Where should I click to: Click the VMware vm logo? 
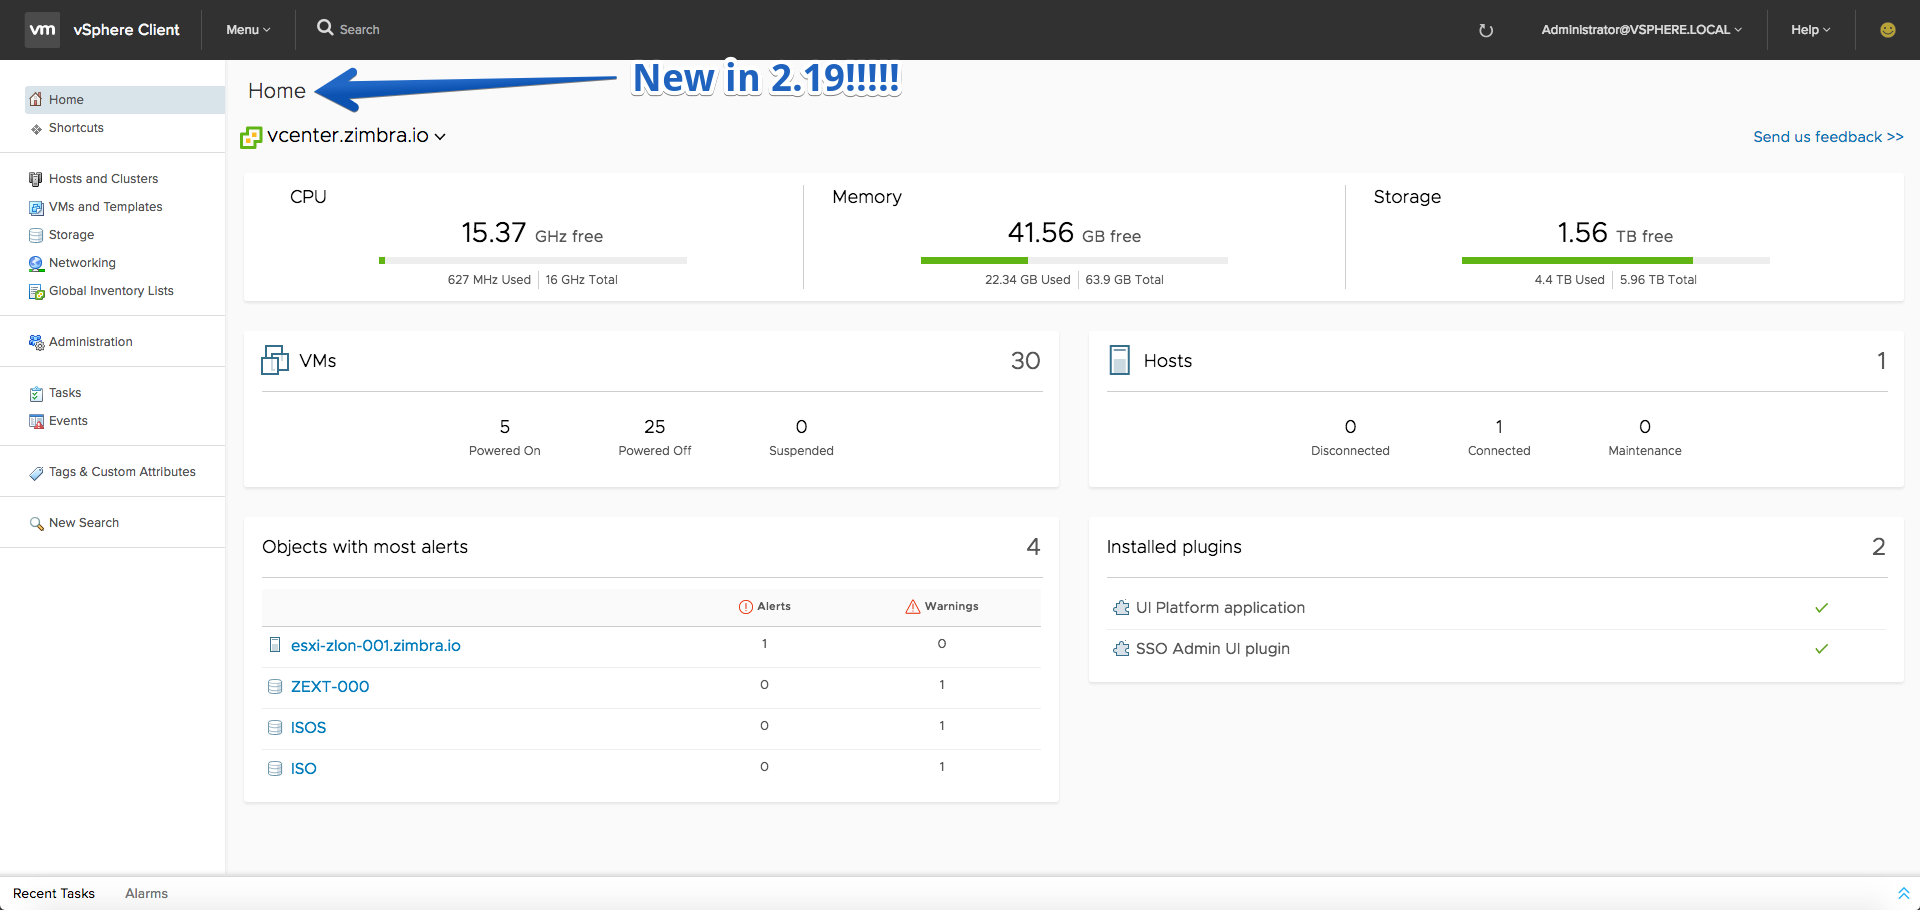click(x=42, y=30)
